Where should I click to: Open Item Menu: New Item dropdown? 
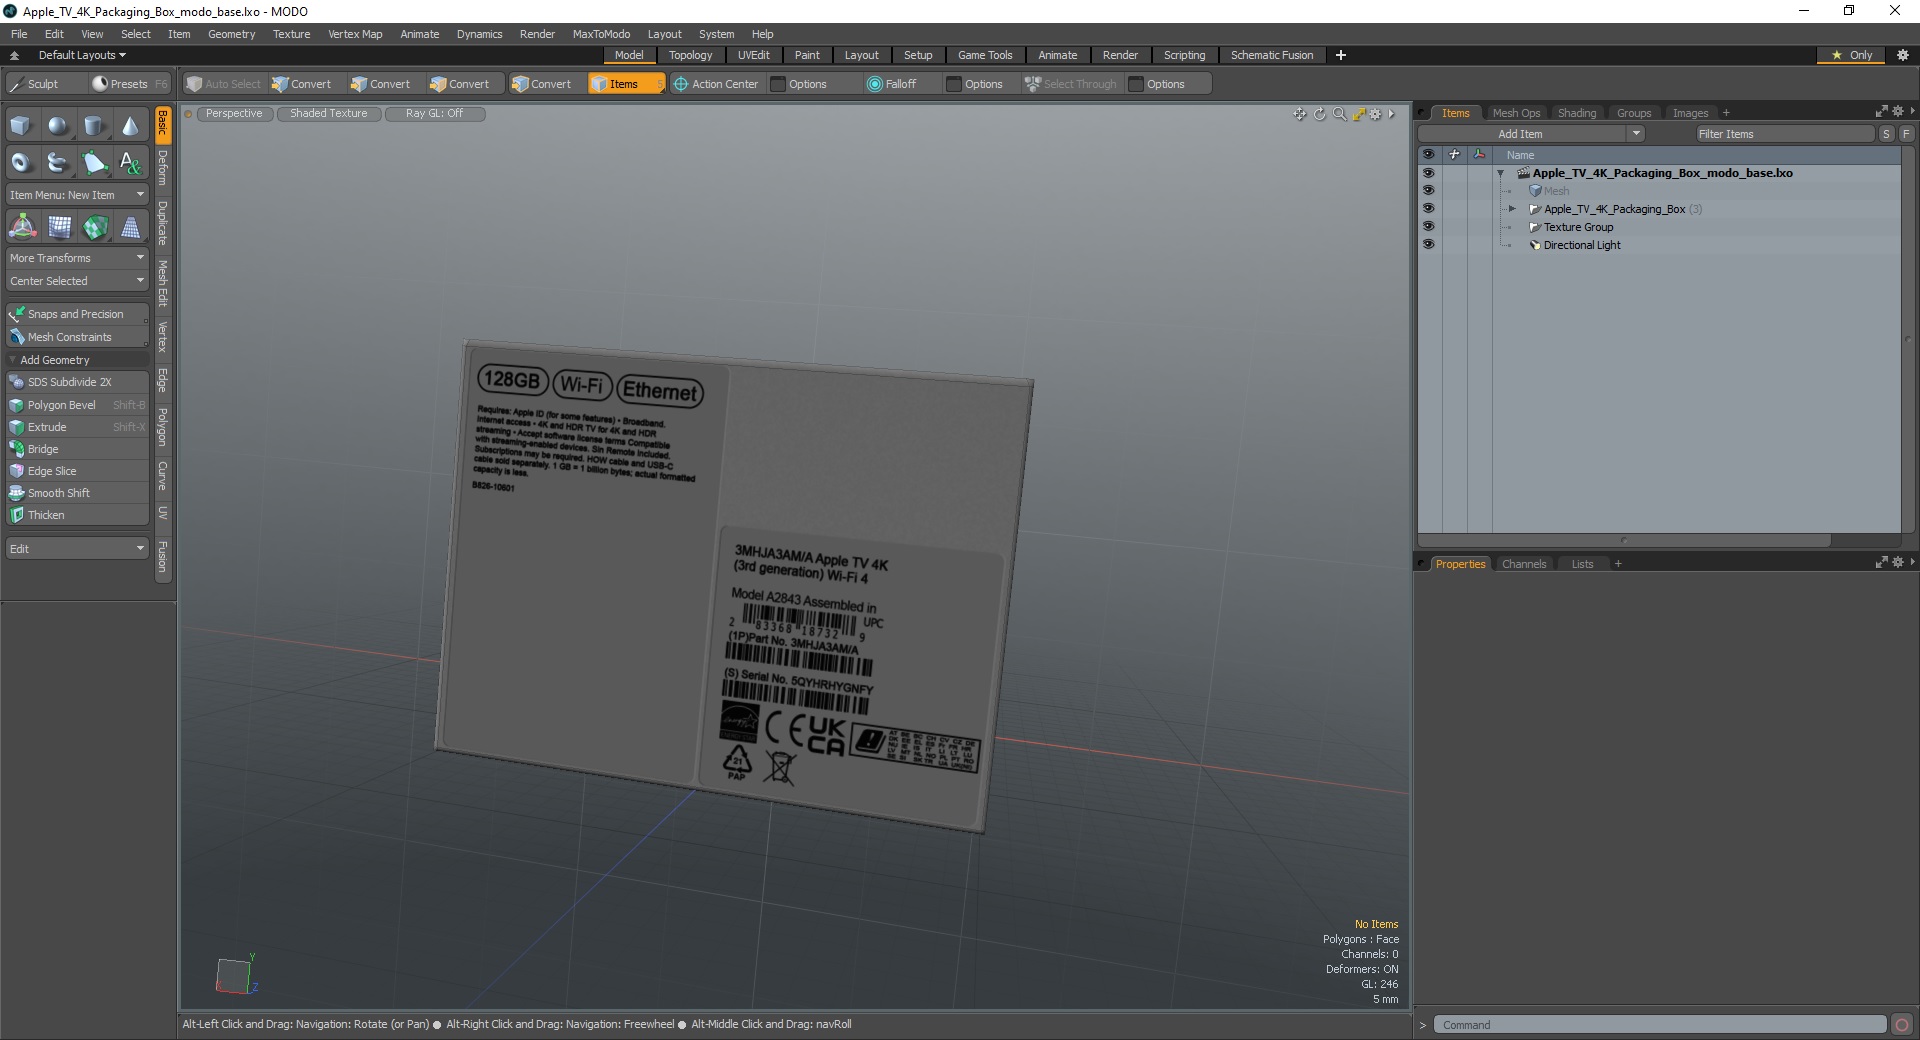coord(78,195)
